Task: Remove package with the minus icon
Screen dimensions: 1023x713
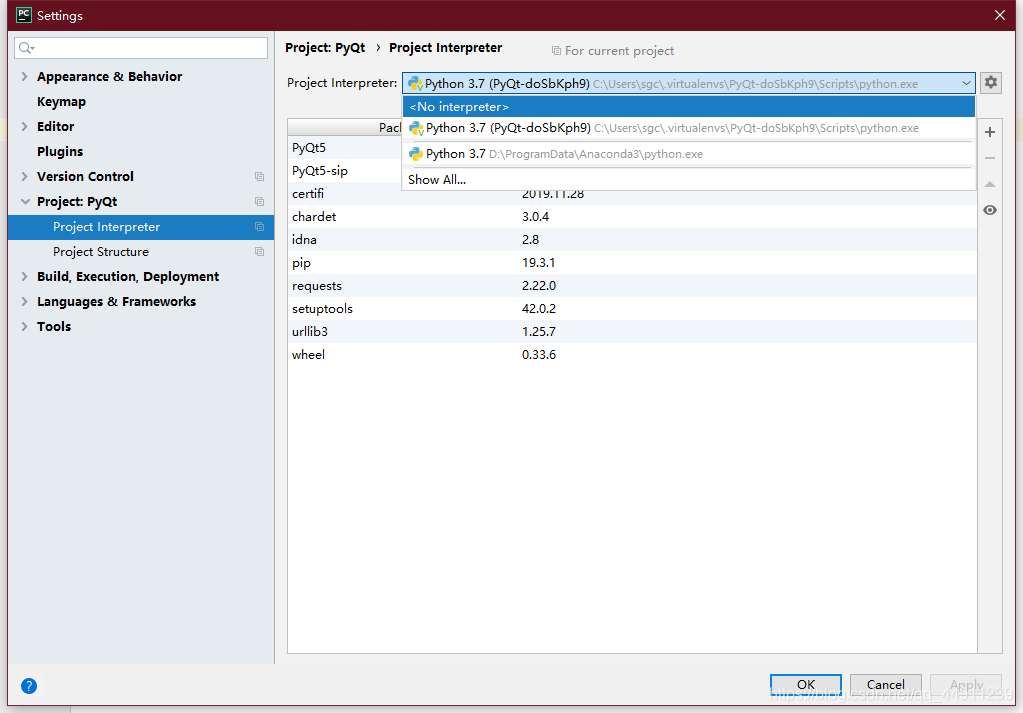Action: click(x=990, y=159)
